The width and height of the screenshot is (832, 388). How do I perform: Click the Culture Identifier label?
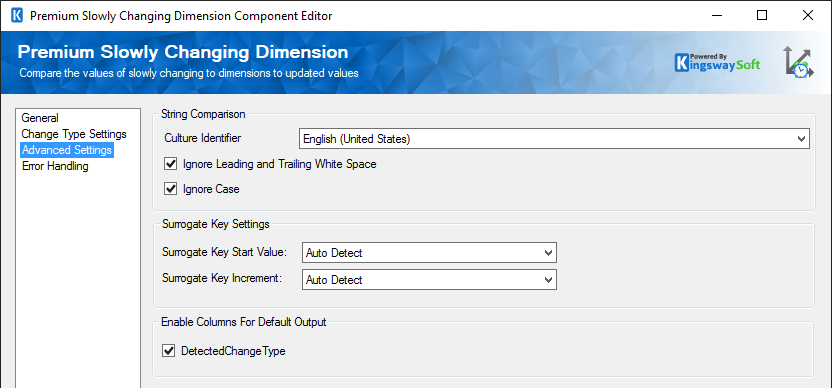pos(202,138)
